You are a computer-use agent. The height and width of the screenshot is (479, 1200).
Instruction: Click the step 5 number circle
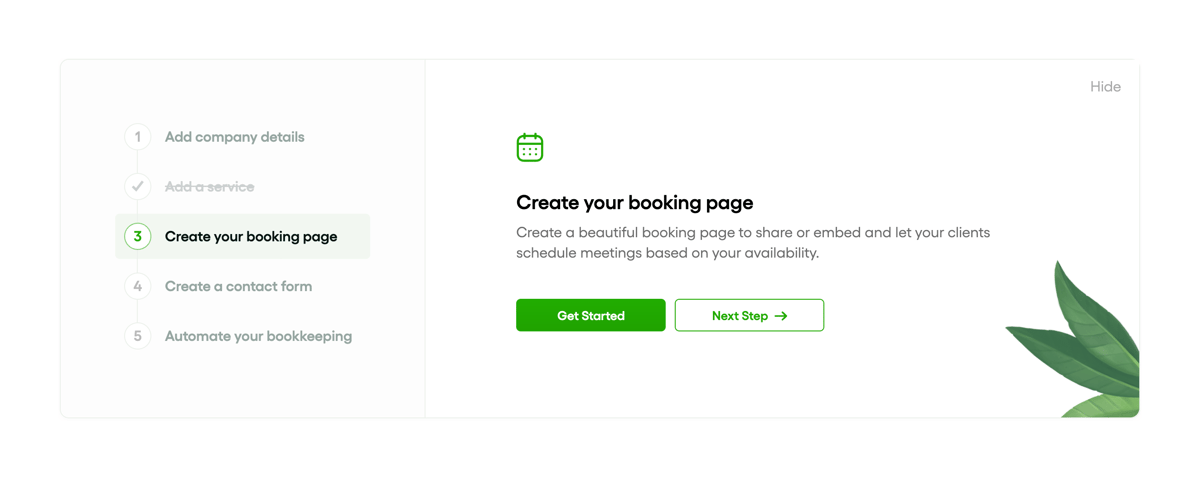click(138, 336)
